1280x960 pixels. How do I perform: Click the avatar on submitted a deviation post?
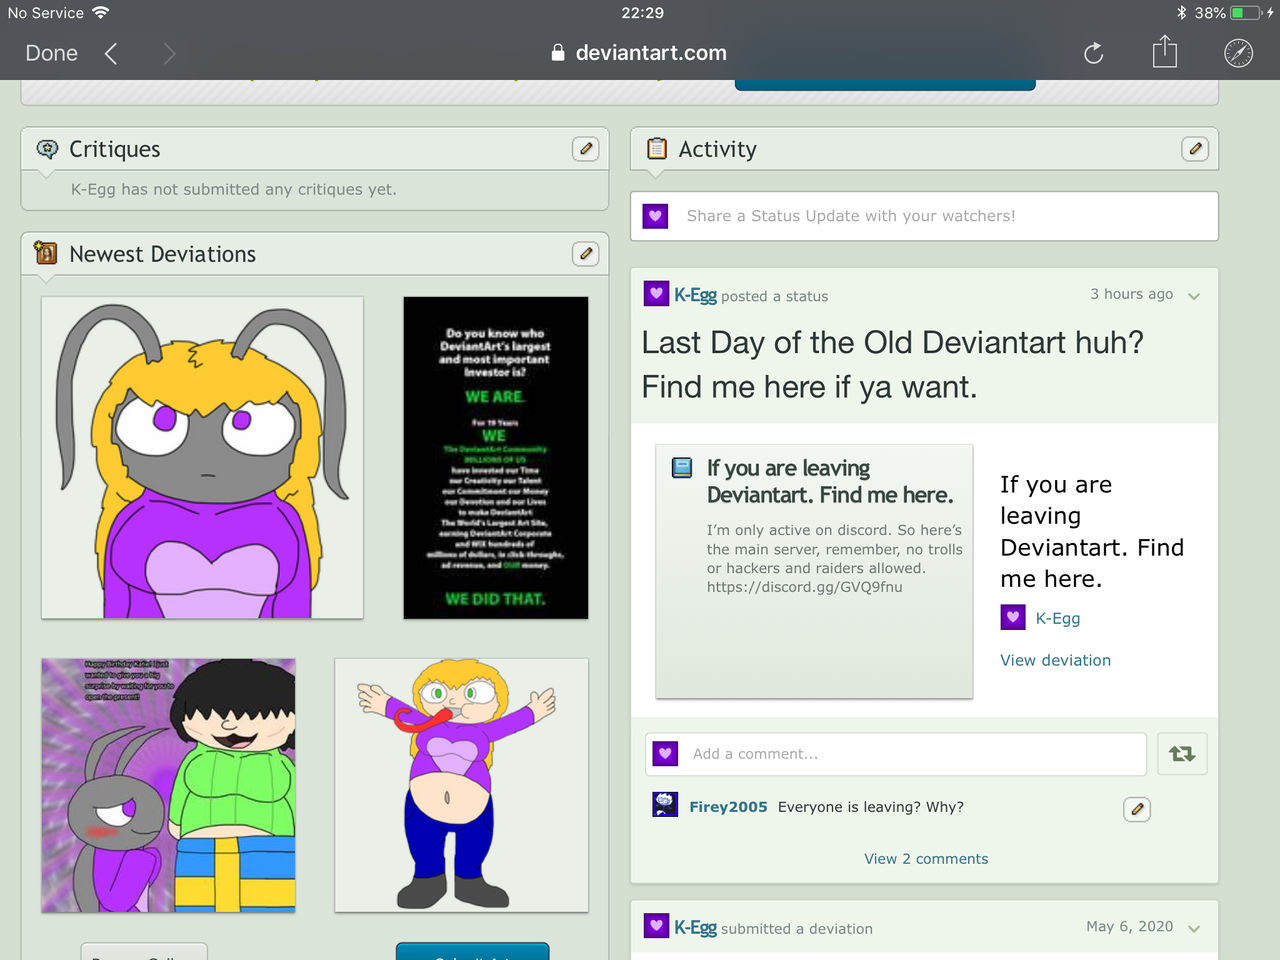[656, 925]
